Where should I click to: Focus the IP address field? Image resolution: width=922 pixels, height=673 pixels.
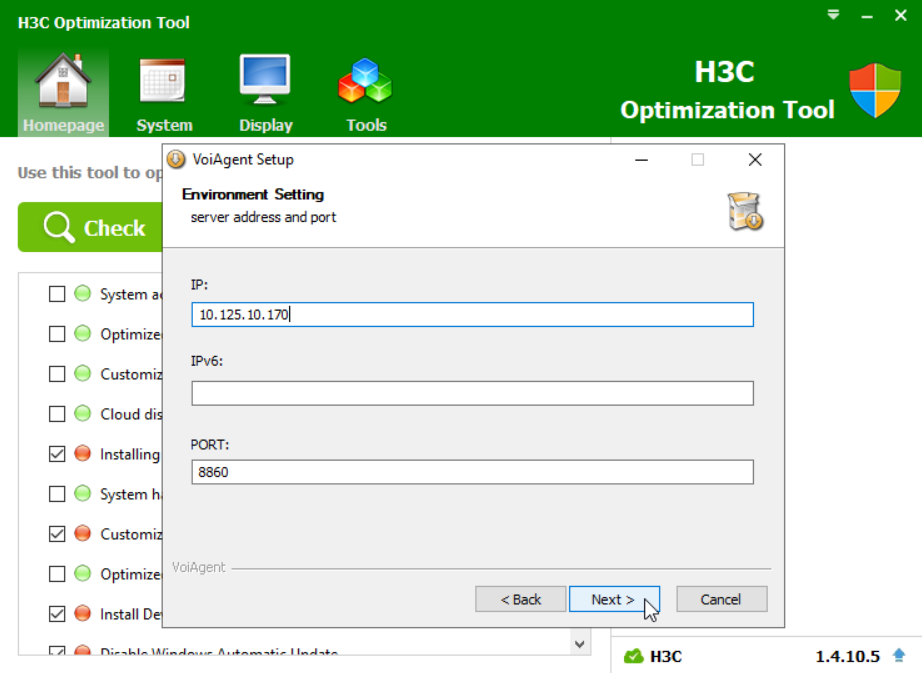(472, 314)
